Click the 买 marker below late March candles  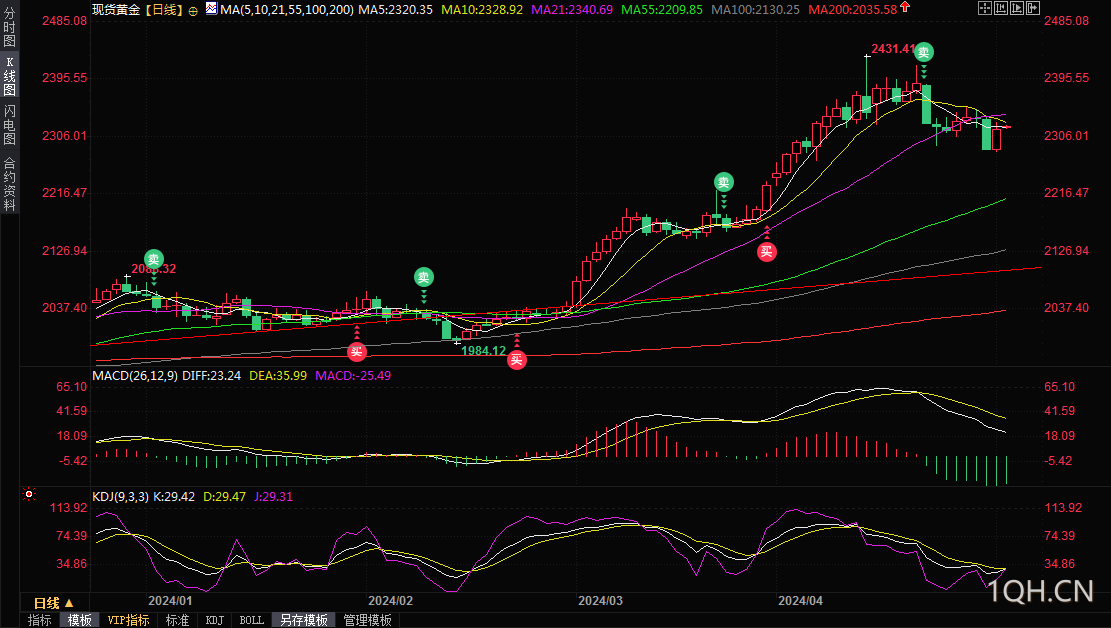[x=767, y=252]
